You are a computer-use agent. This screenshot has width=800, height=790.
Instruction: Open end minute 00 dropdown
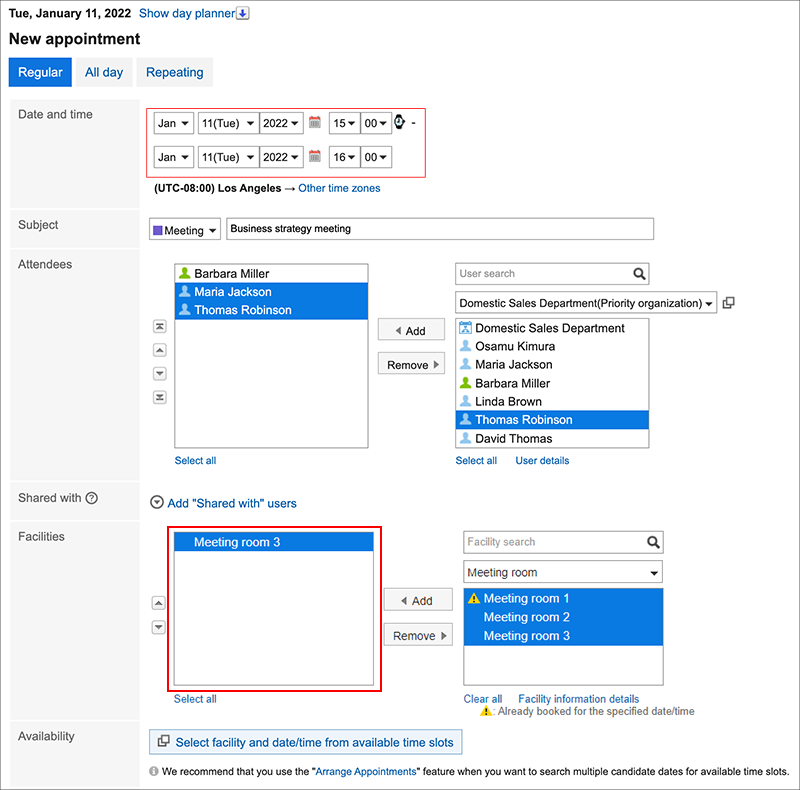(x=376, y=157)
